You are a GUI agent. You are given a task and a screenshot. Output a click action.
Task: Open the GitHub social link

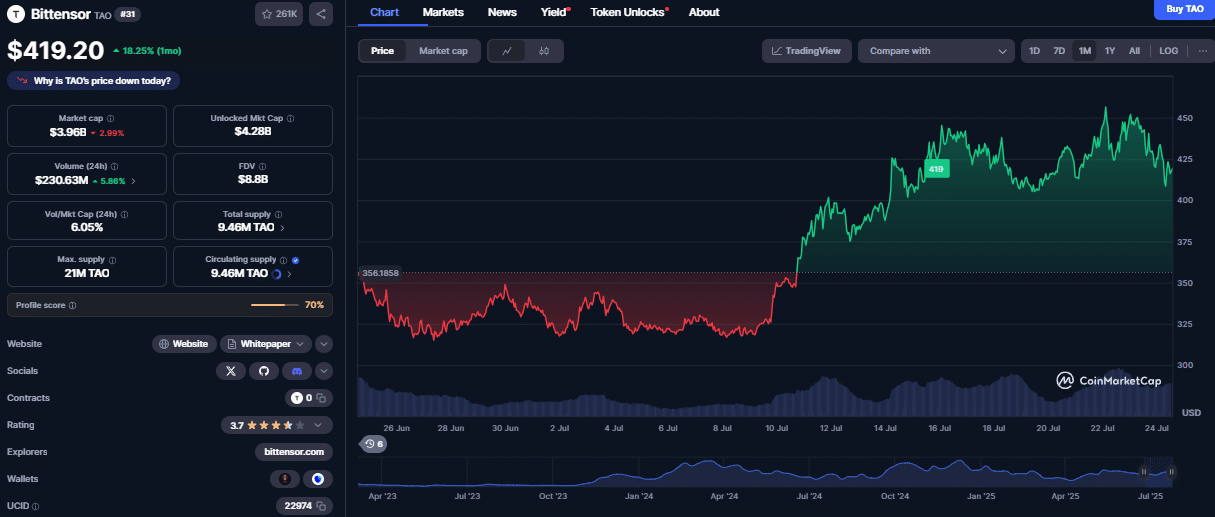coord(264,371)
